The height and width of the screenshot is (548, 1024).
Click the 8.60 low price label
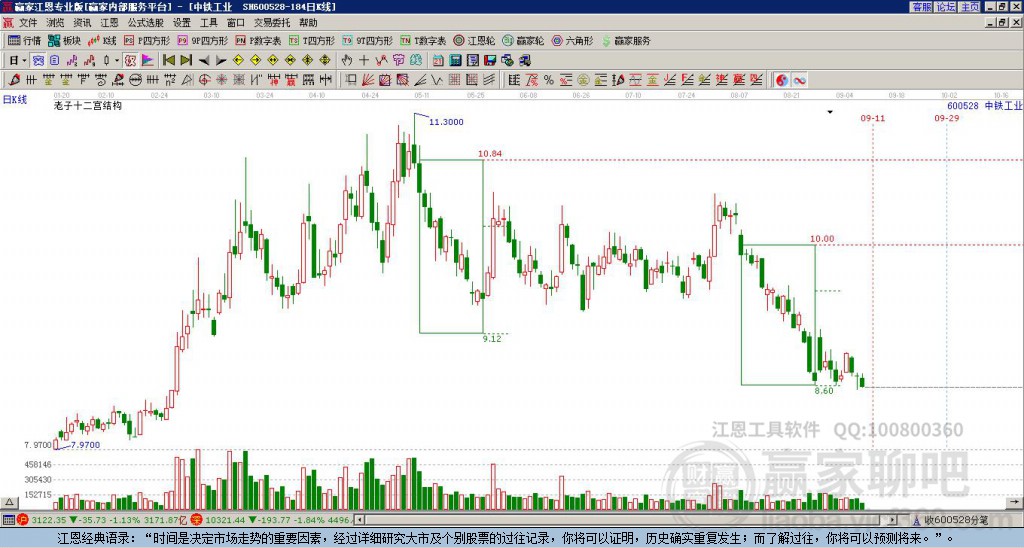824,391
